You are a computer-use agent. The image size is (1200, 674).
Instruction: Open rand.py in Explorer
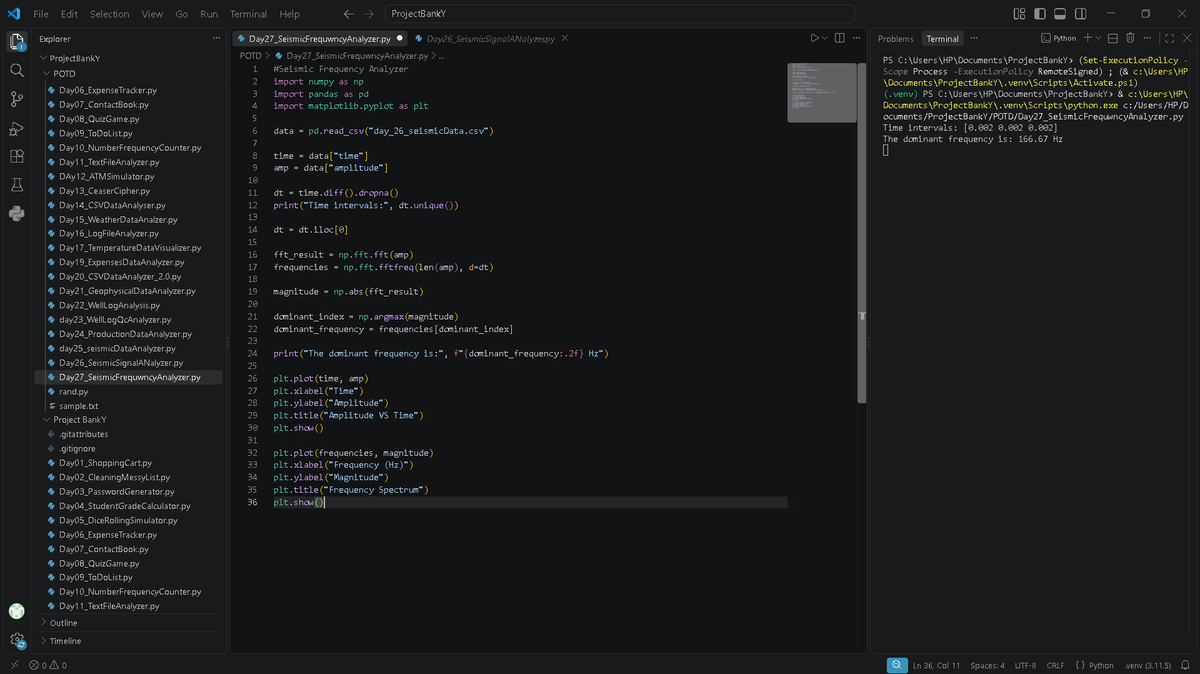coord(73,392)
